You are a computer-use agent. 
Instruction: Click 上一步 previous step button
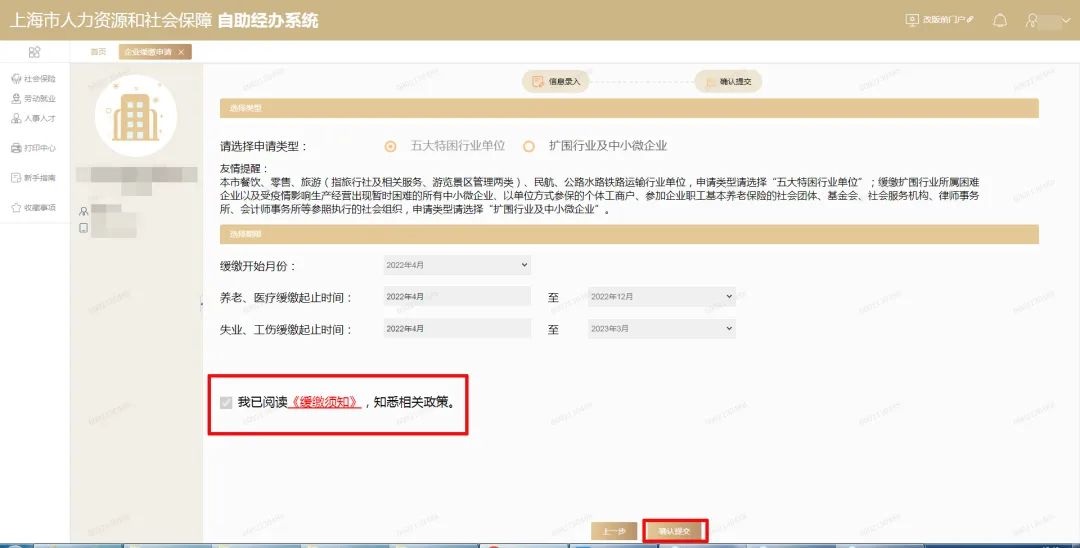coord(614,531)
